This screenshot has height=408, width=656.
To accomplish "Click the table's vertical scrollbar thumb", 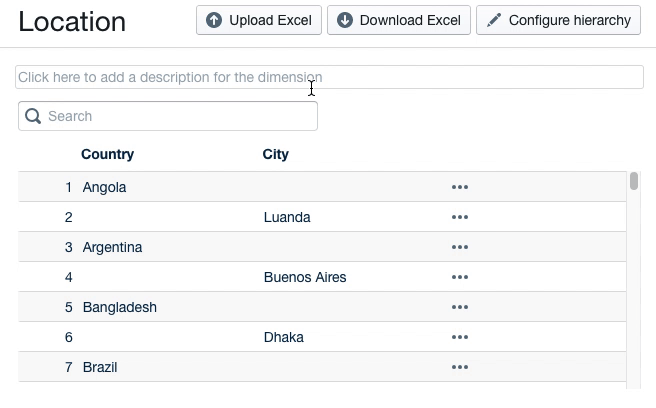I will click(634, 181).
